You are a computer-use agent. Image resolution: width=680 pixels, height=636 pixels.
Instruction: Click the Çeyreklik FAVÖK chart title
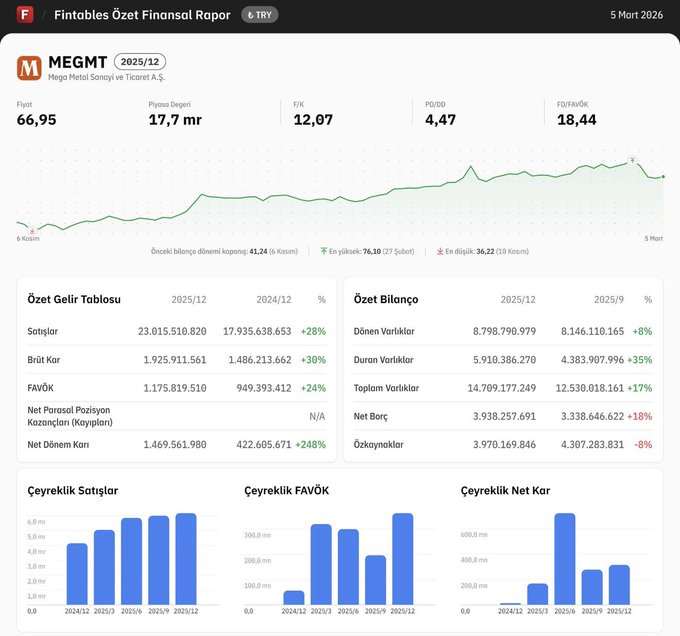[287, 490]
